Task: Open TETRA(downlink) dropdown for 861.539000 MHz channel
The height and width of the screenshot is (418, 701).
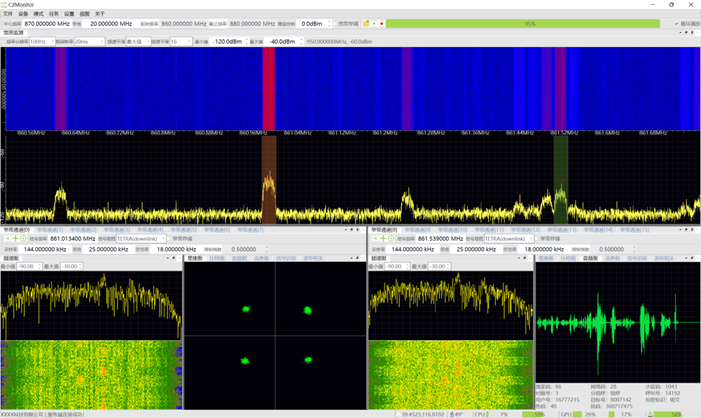Action: pos(509,239)
